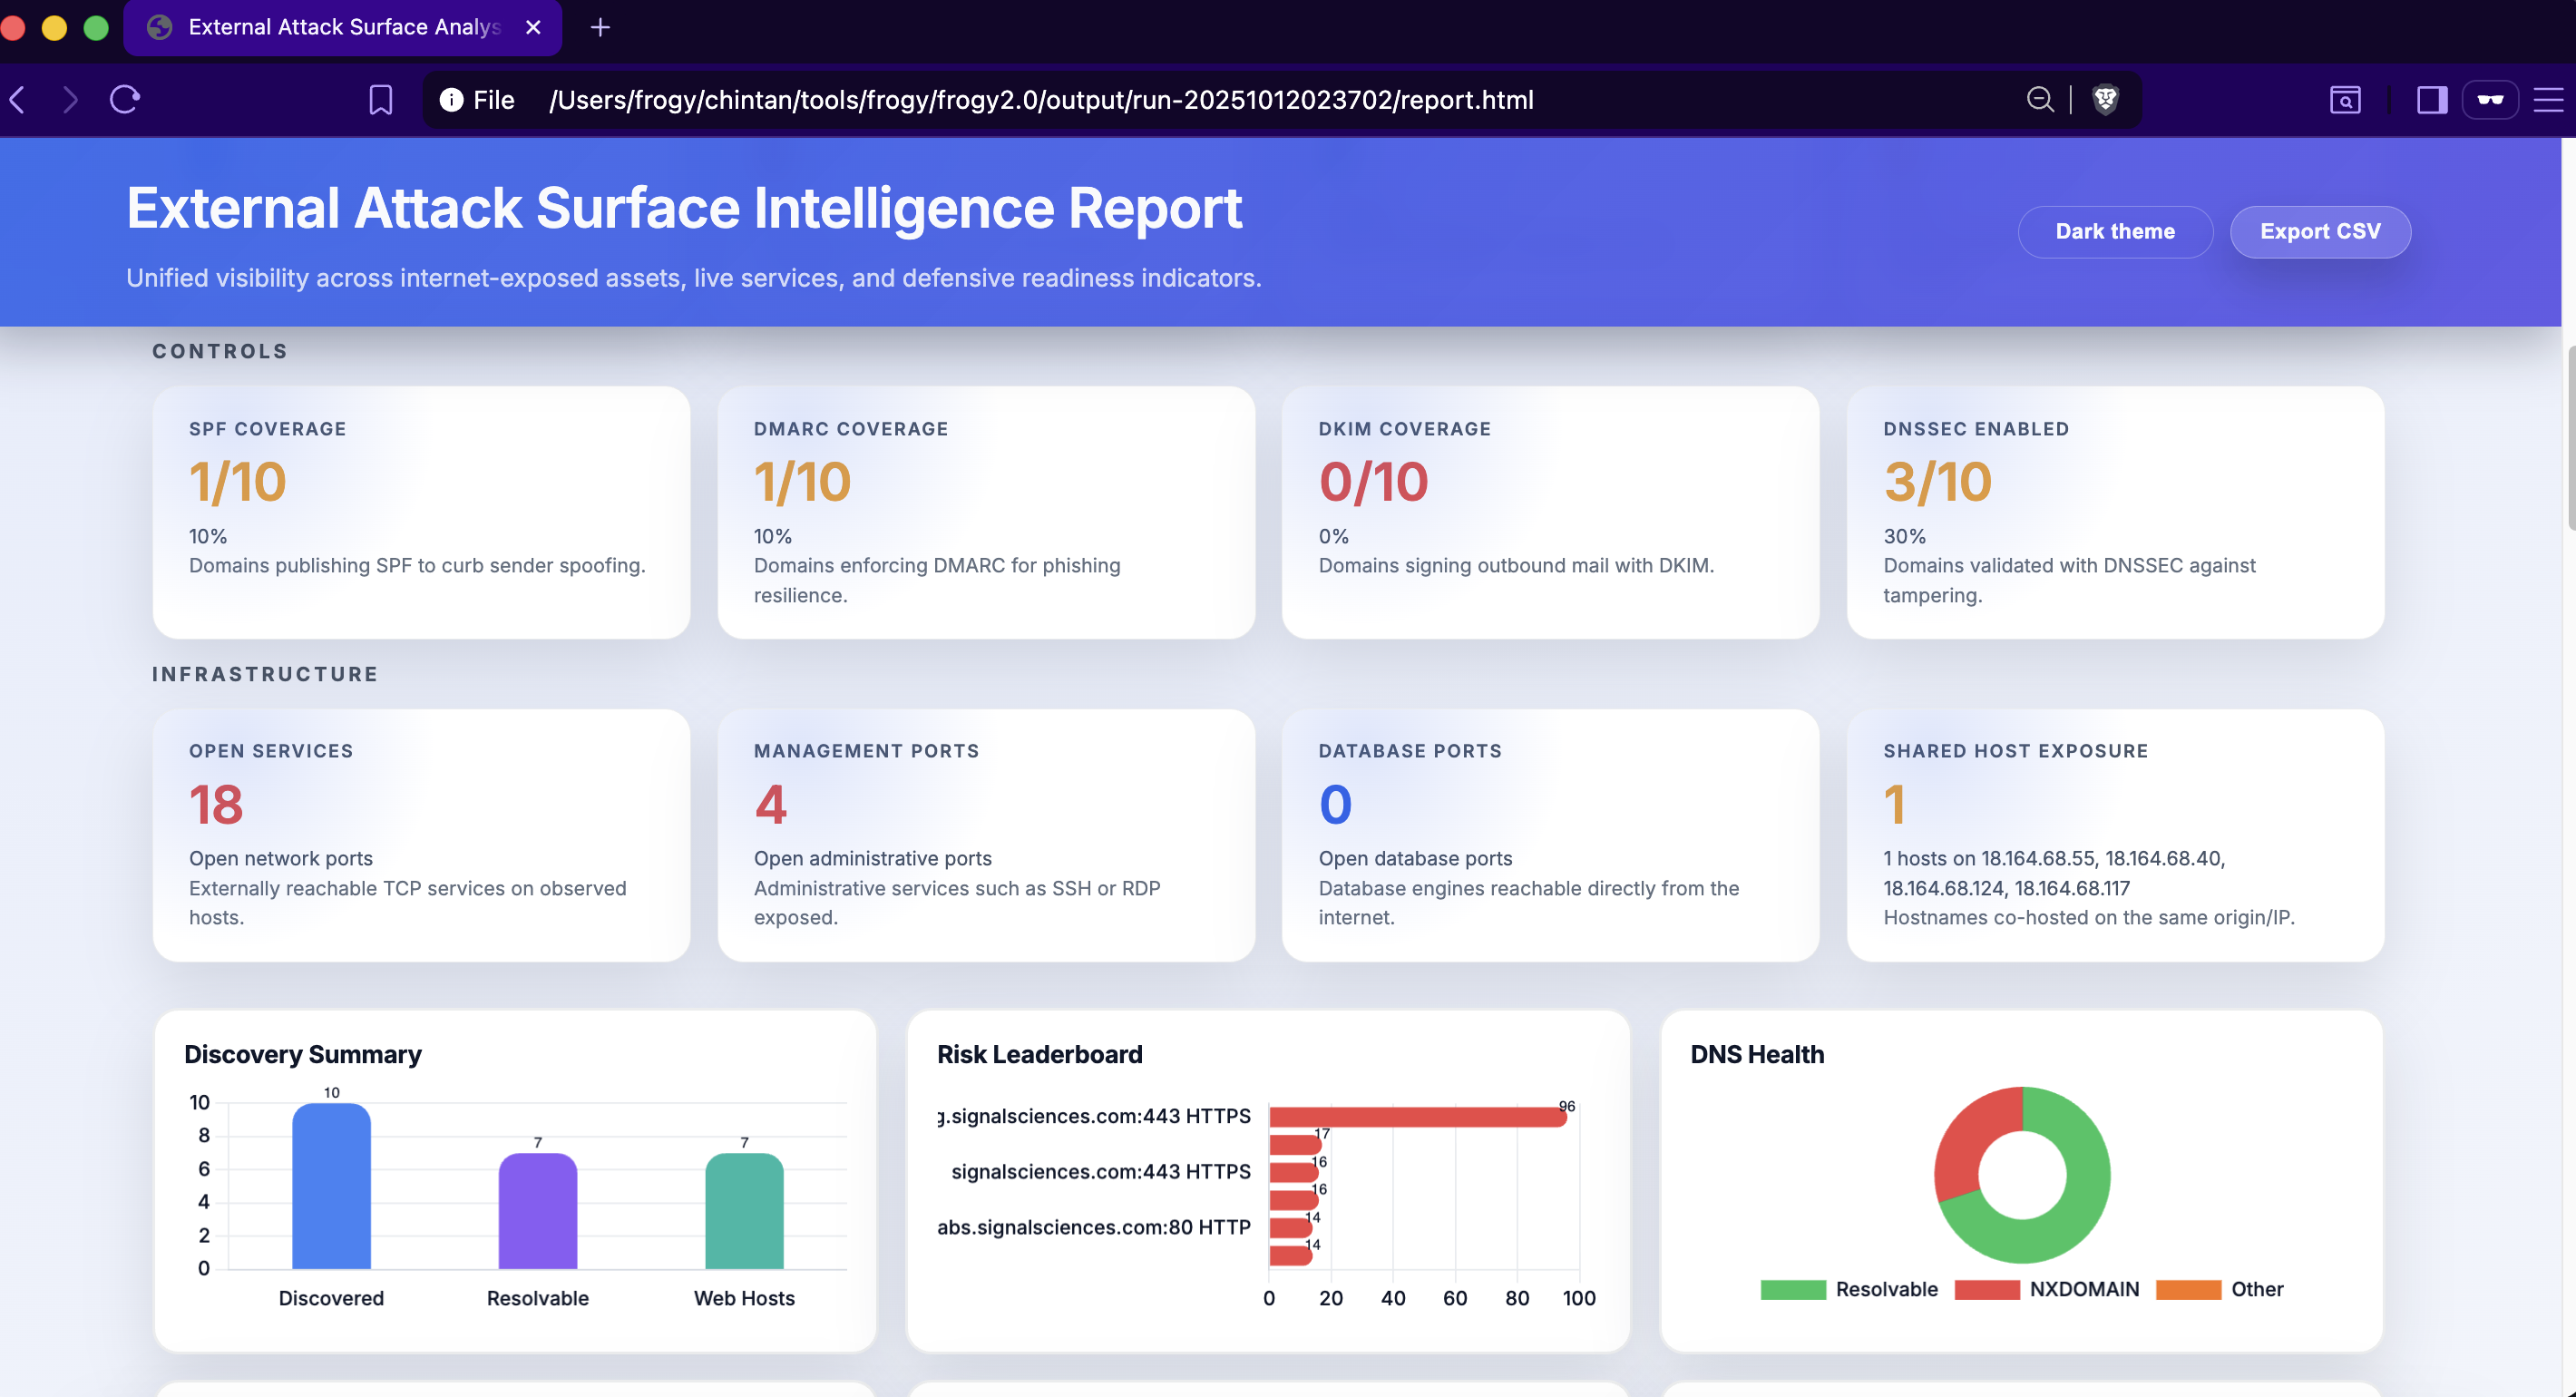Click the browser back arrow
Screen dimensions: 2576x1397
[18, 100]
